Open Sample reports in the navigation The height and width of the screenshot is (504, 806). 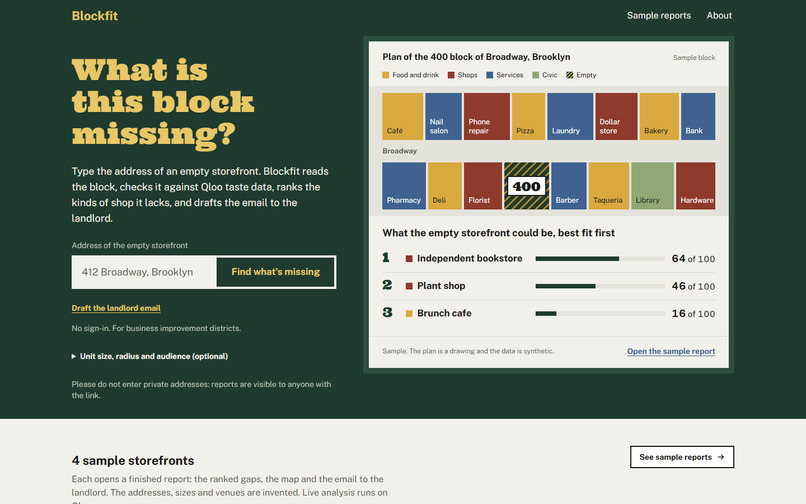click(x=658, y=15)
